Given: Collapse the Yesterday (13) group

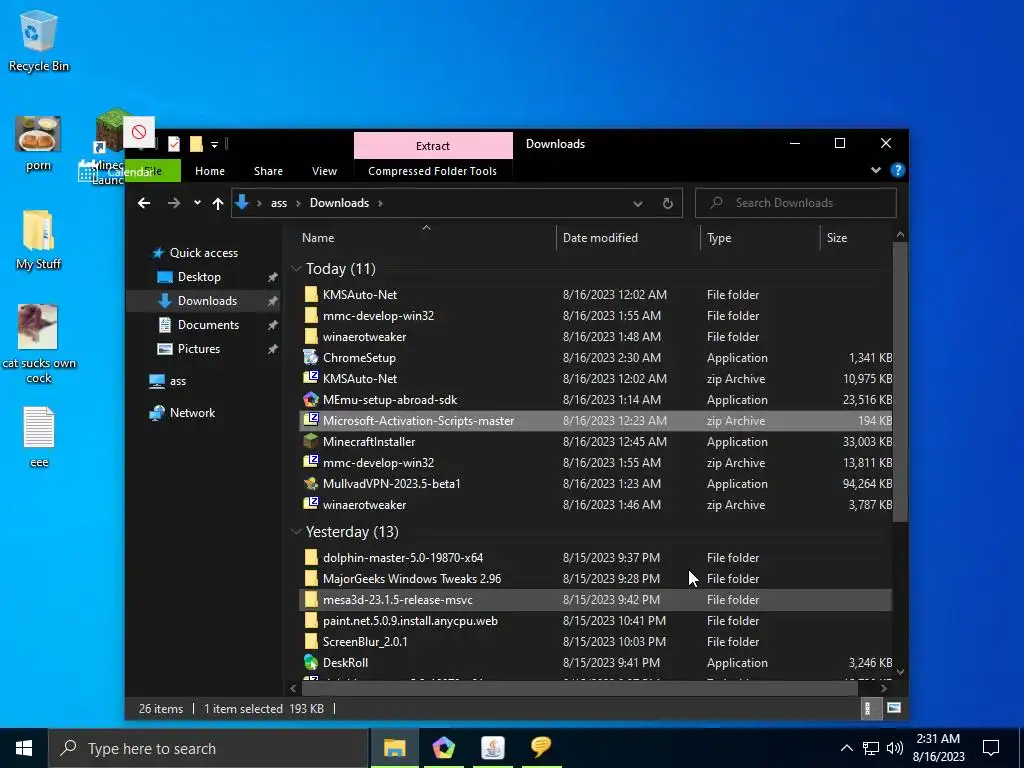Looking at the screenshot, I should 296,532.
